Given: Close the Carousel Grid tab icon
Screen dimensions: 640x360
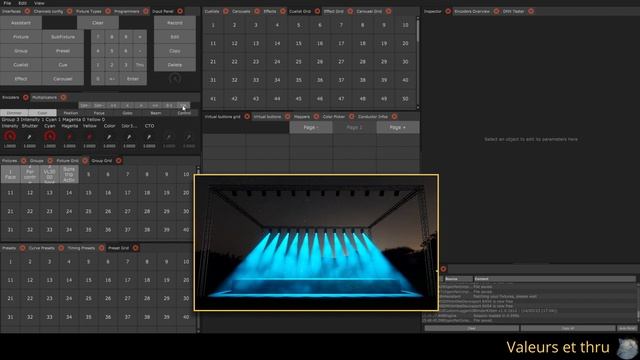Looking at the screenshot, I should coord(389,11).
